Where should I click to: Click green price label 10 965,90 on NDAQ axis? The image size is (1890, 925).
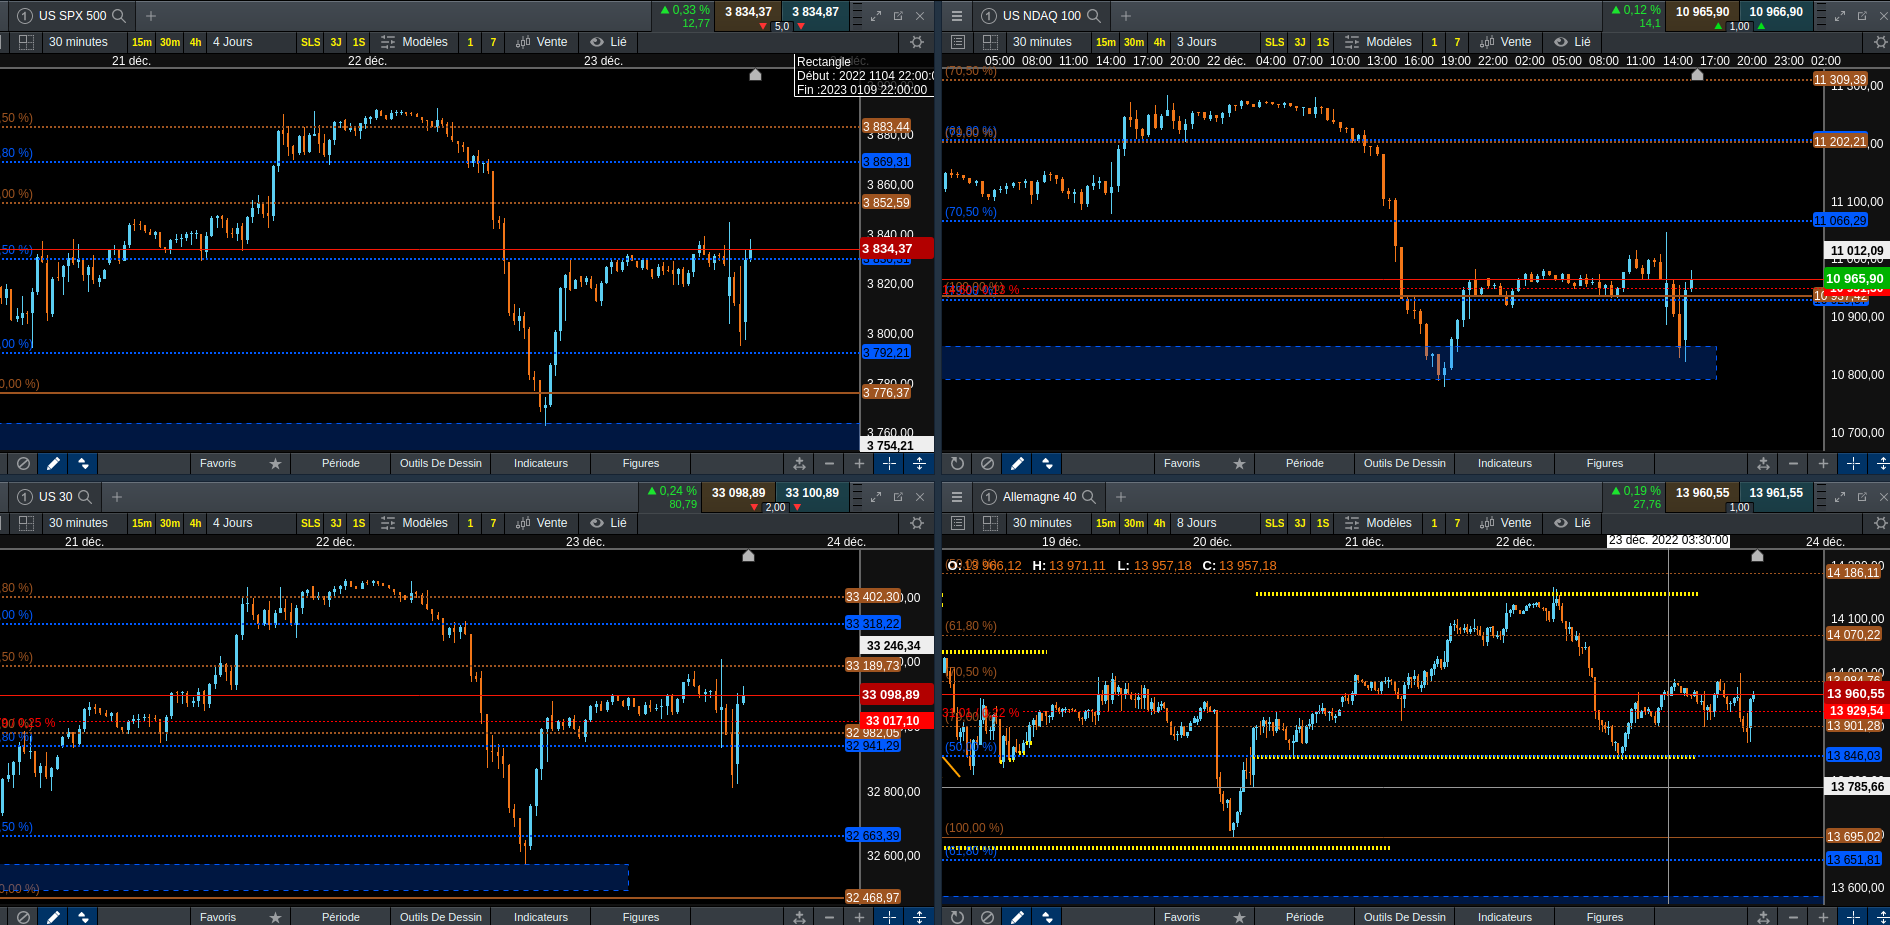tap(1855, 279)
